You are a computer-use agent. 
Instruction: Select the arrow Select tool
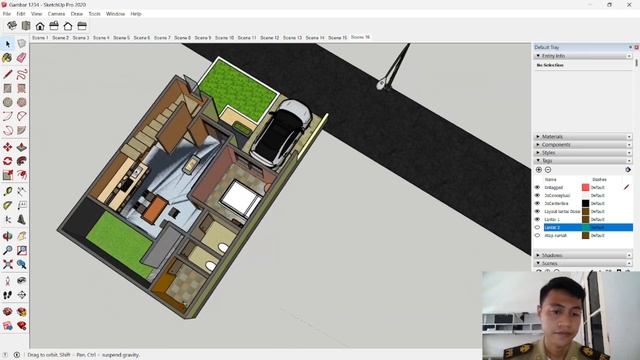(8, 44)
